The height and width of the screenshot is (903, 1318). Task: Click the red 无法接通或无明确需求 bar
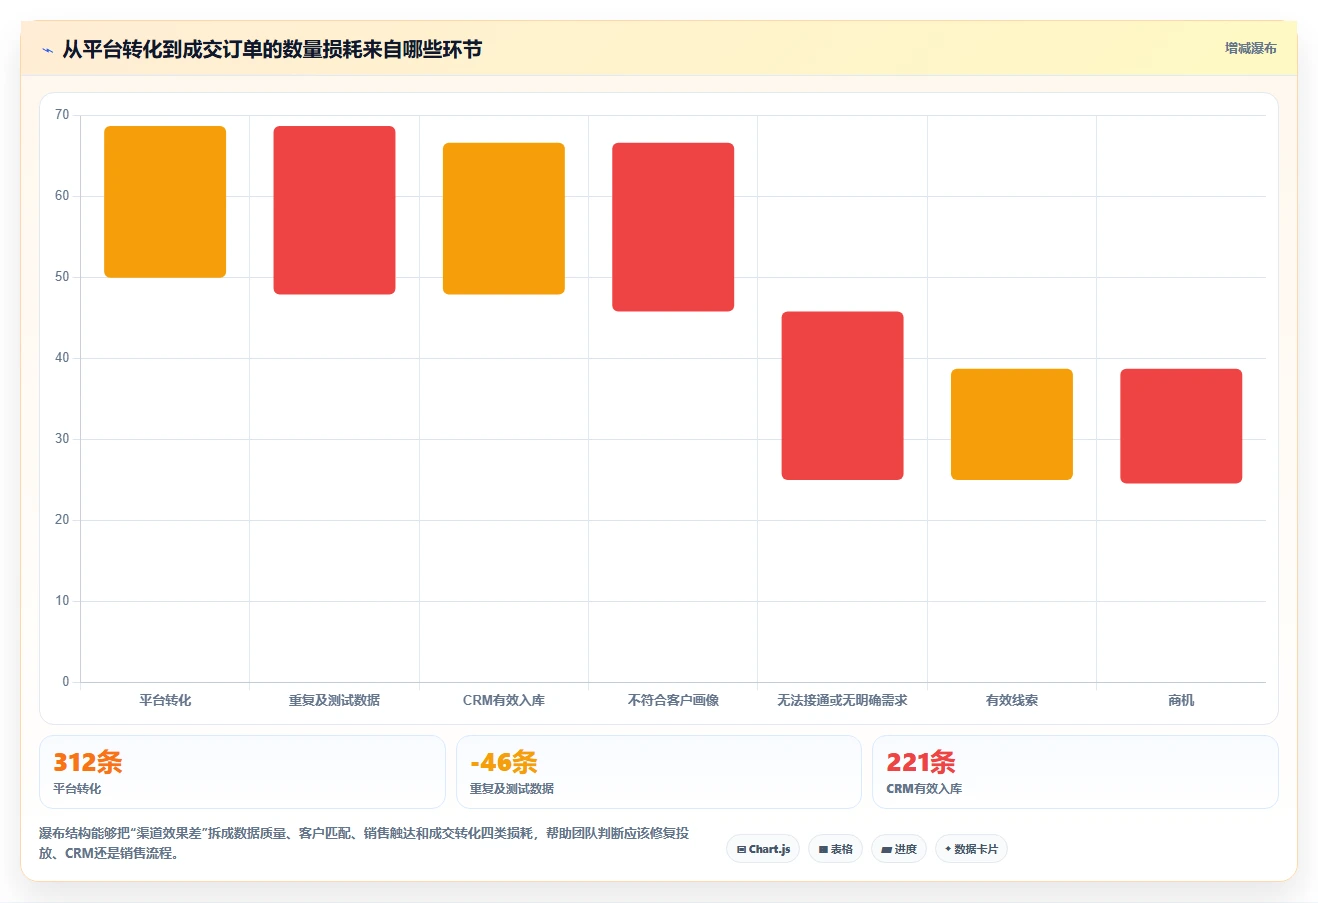[842, 396]
